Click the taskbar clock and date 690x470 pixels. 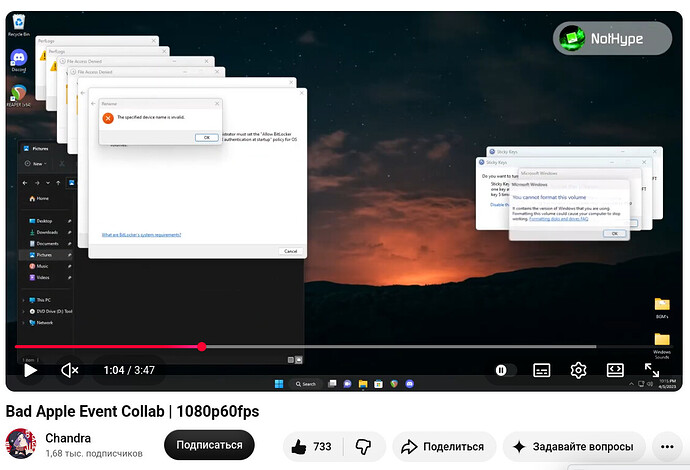(x=668, y=384)
